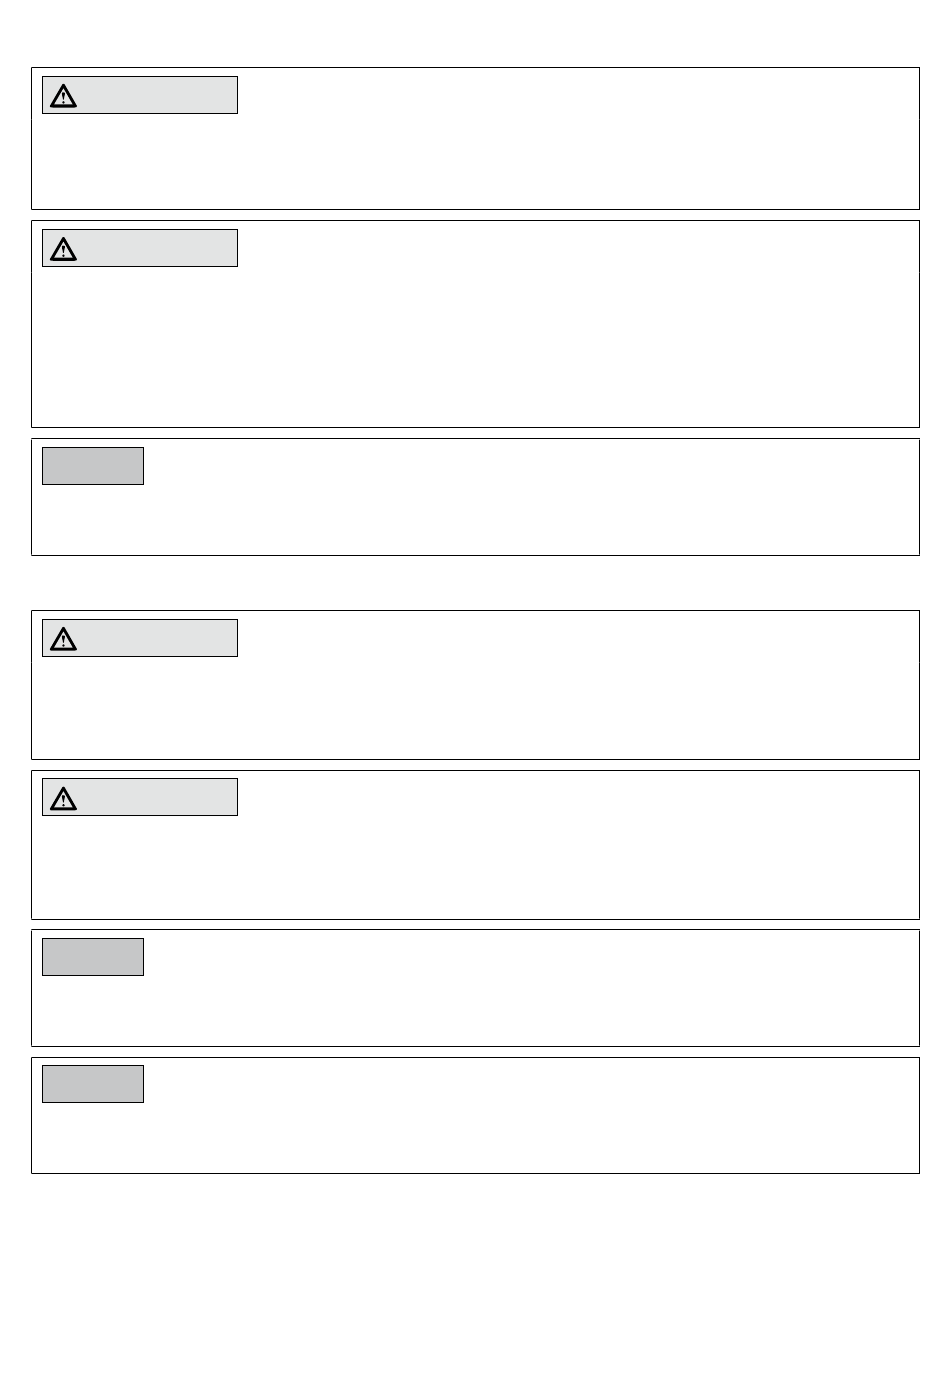Click the empty body of the fourth warning box
This screenshot has height=1374, width=950.
[475, 705]
